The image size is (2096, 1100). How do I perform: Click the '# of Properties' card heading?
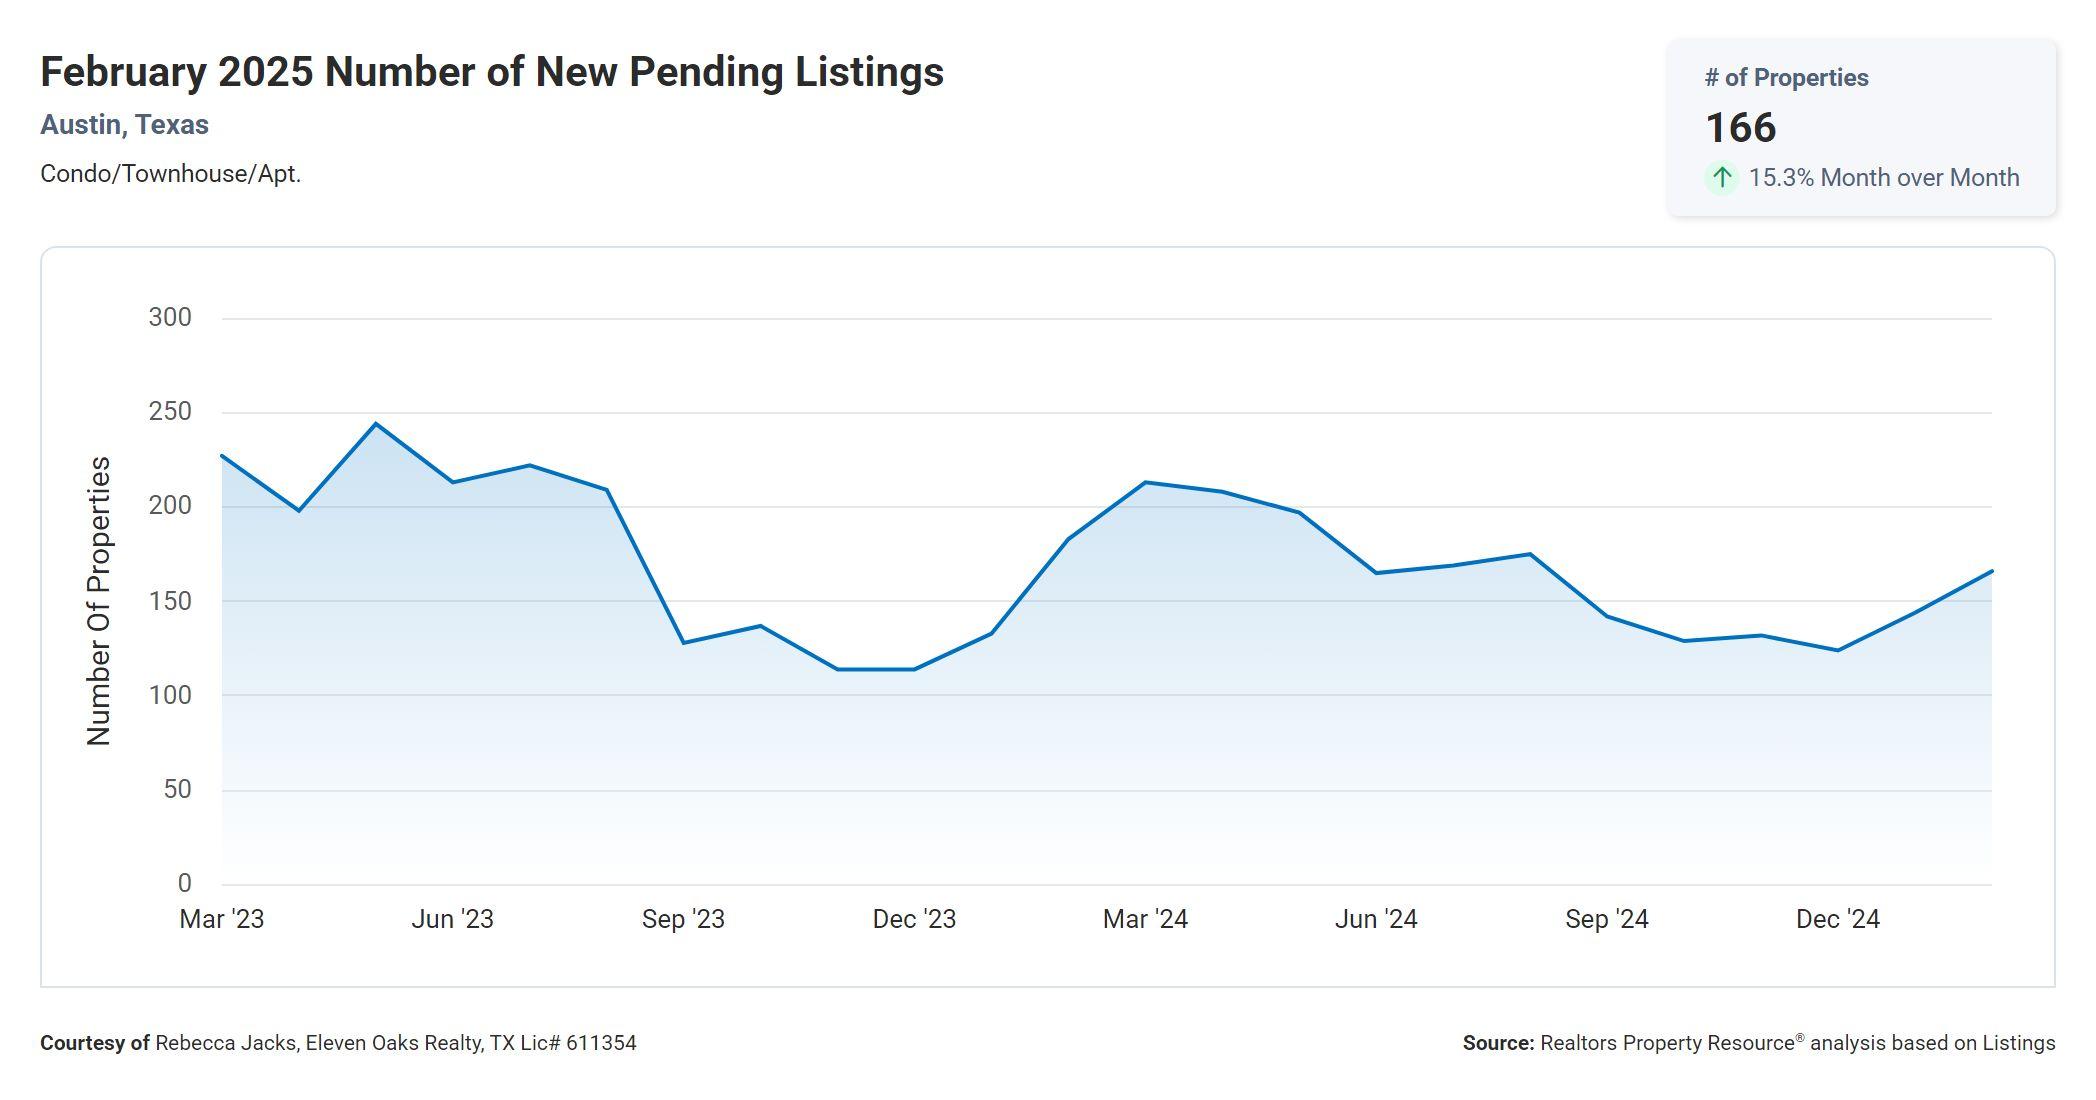1786,78
